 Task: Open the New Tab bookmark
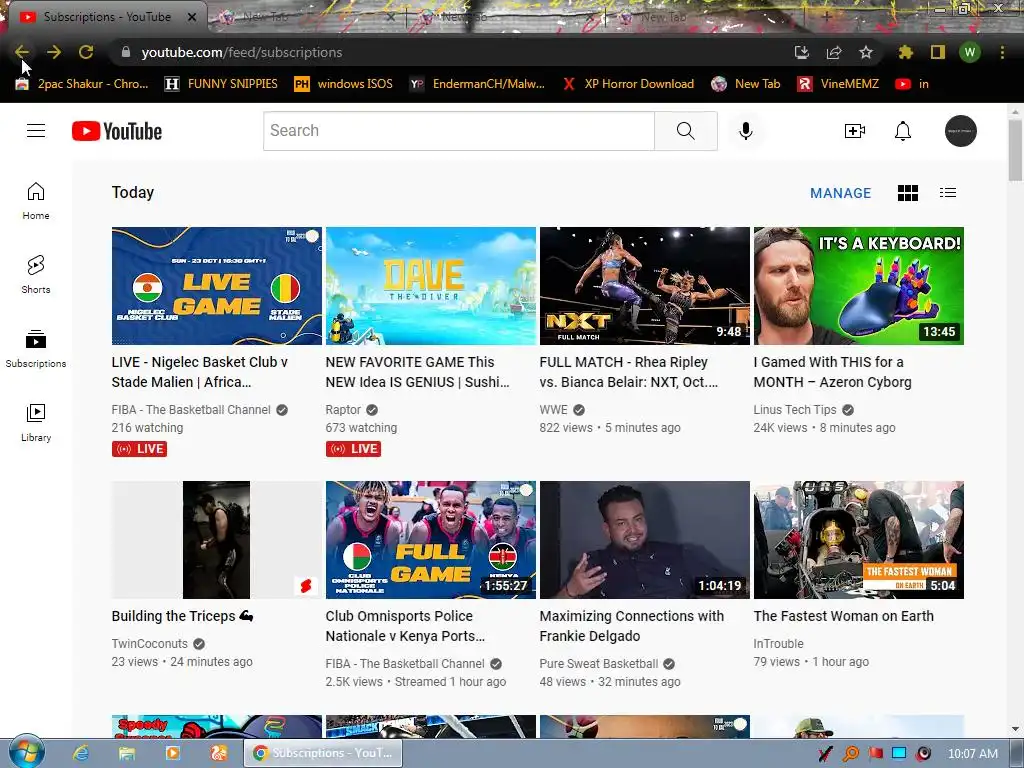(x=746, y=84)
